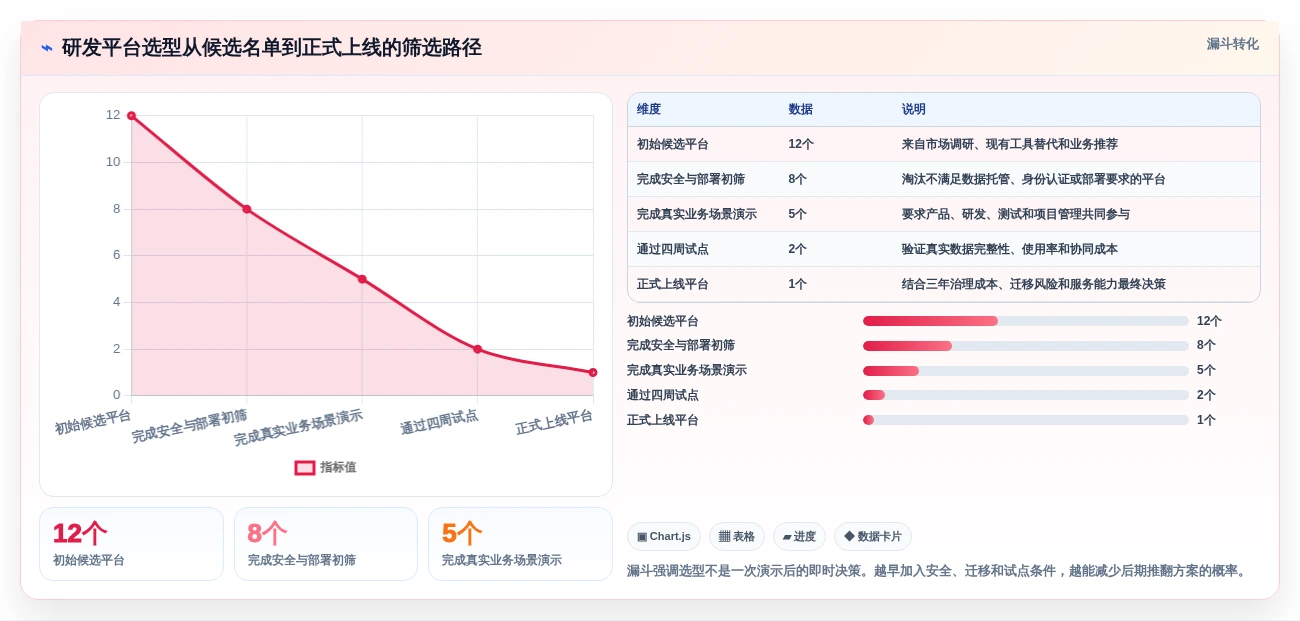Click the 维度 column header
1300x621 pixels.
pyautogui.click(x=649, y=109)
